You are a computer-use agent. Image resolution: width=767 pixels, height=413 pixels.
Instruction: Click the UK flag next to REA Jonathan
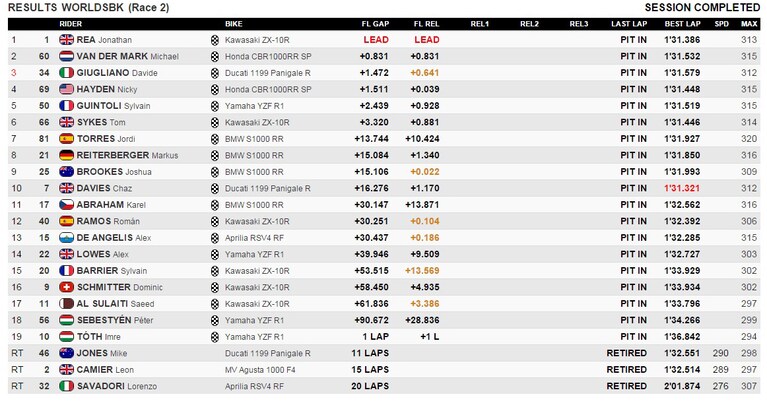(66, 40)
